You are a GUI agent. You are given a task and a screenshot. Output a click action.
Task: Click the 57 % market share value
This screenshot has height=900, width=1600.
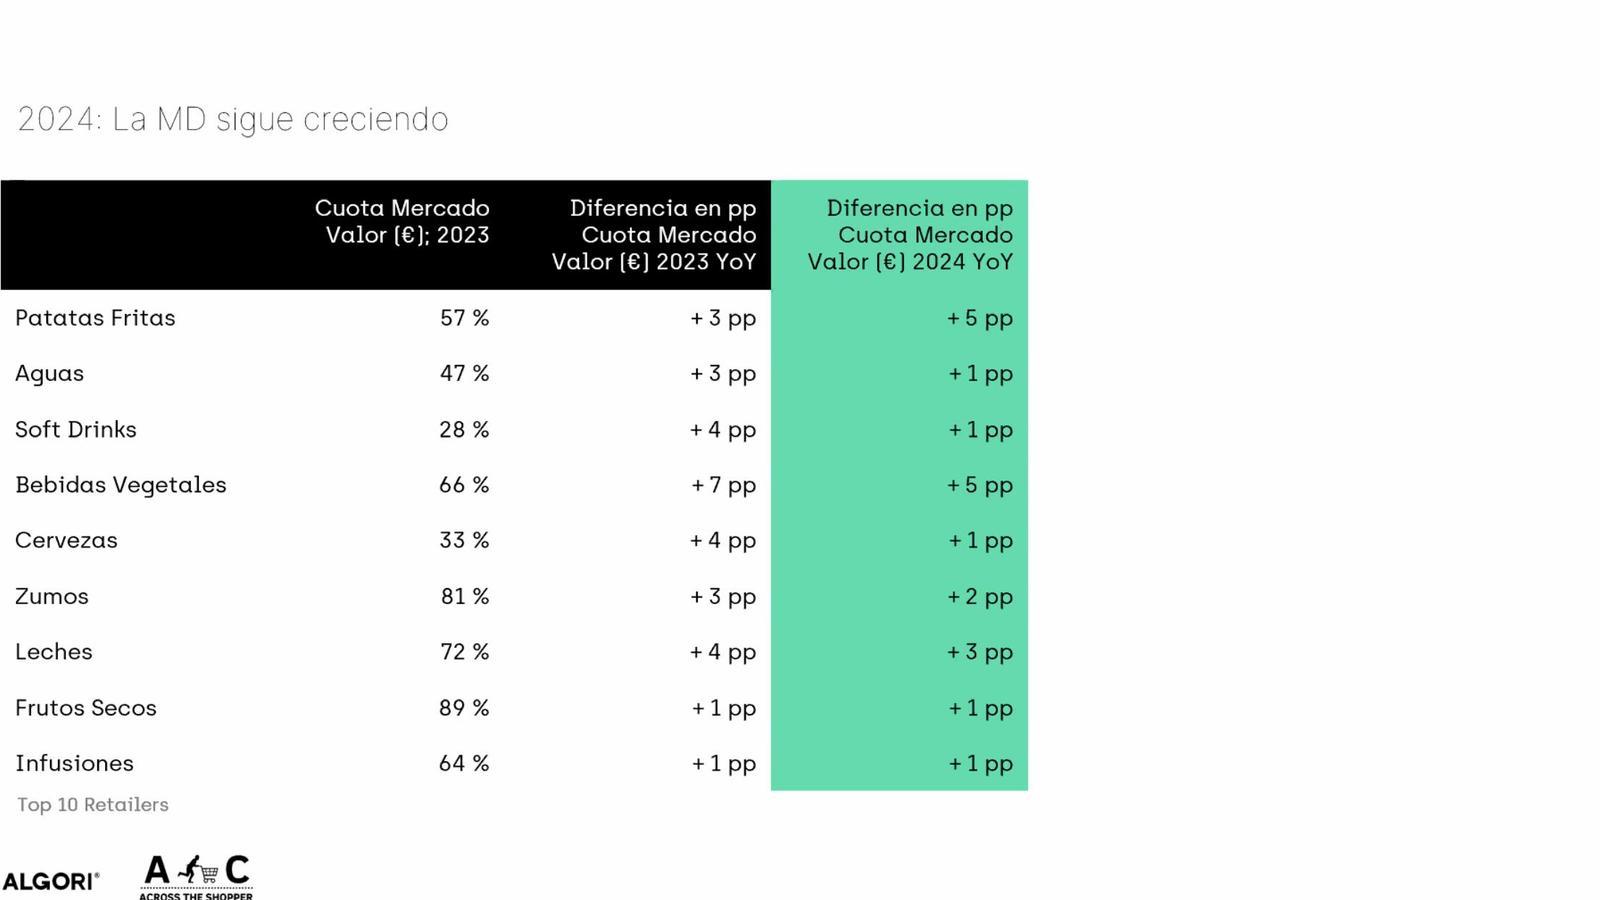pos(464,318)
